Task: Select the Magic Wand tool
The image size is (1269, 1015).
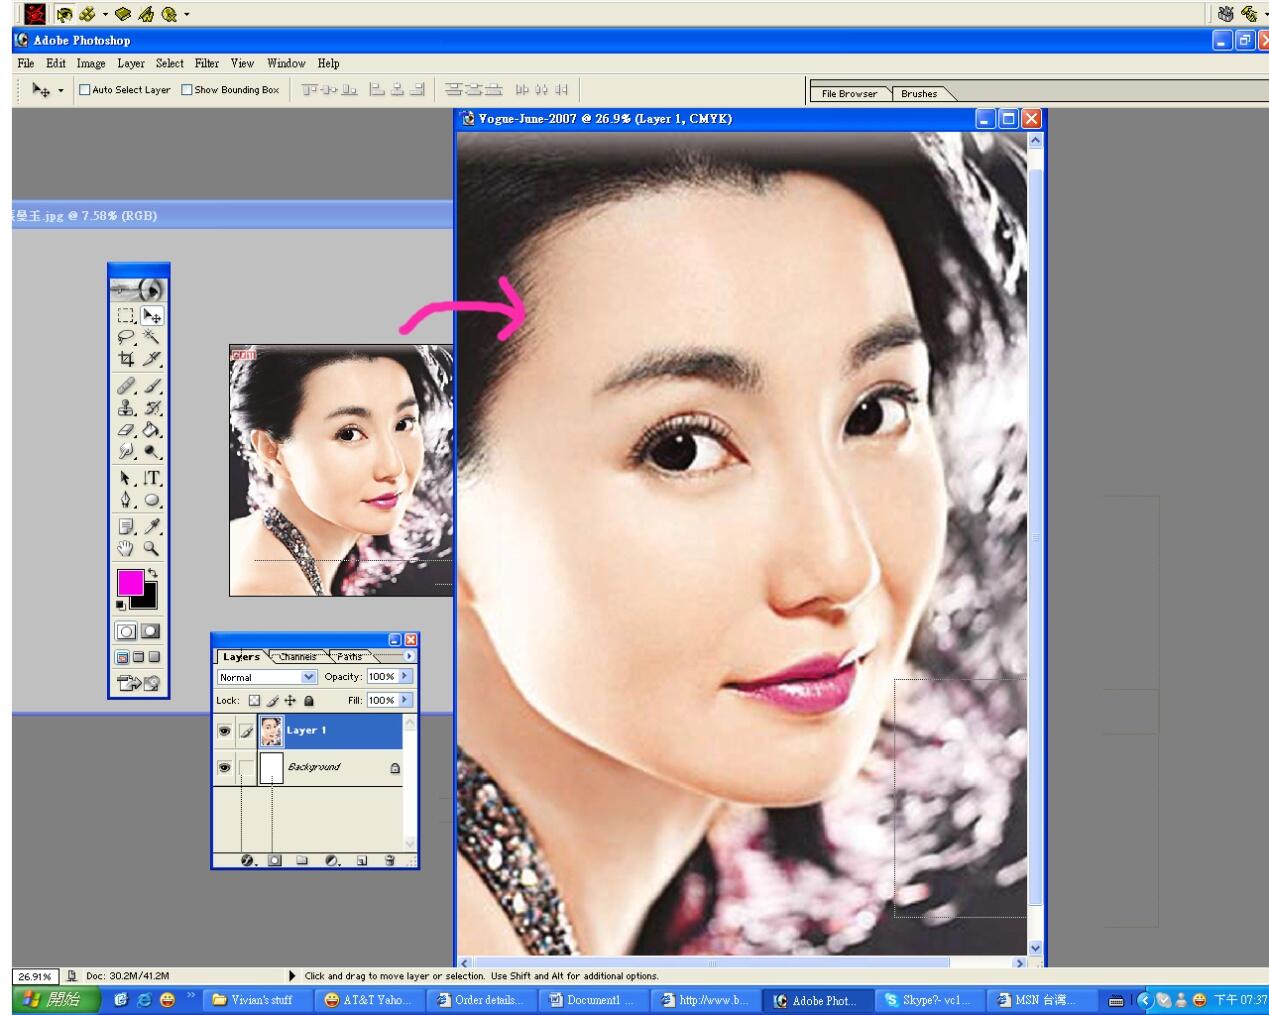Action: 152,337
